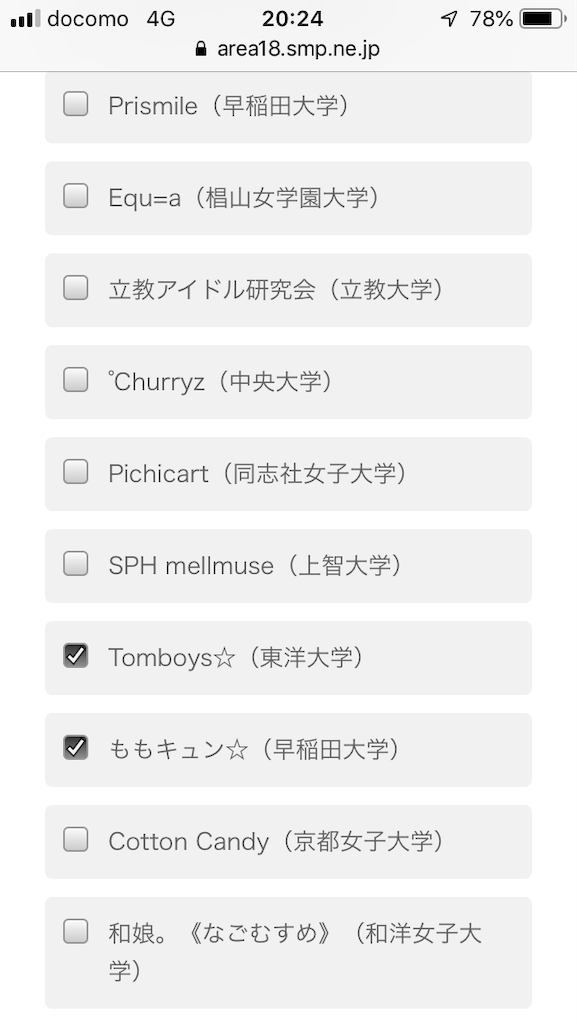The width and height of the screenshot is (577, 1024).
Task: Select the SPH mellmuse (上智大学) checkbox
Action: click(x=76, y=564)
